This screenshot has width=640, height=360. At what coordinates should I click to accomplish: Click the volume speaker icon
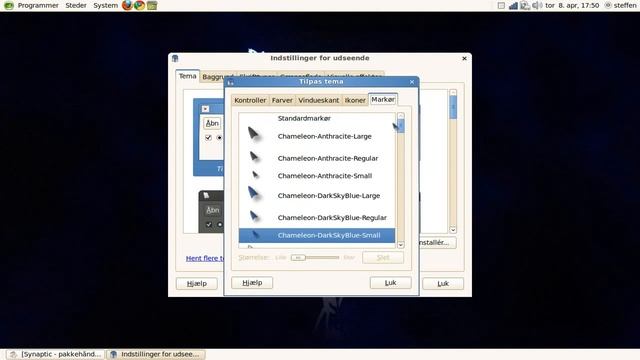[537, 5]
